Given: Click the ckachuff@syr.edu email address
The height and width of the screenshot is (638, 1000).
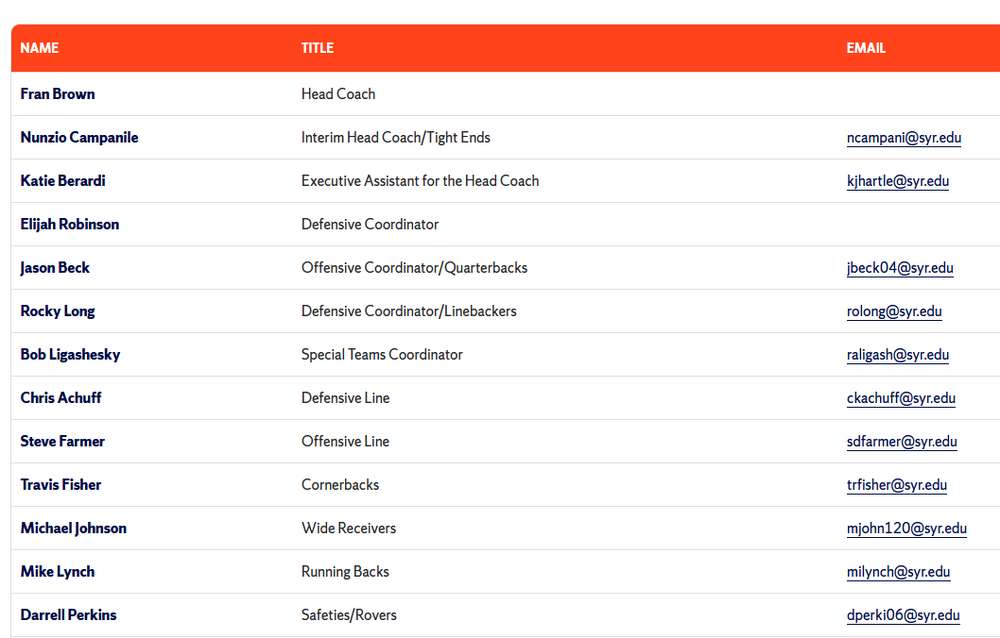Looking at the screenshot, I should (900, 398).
